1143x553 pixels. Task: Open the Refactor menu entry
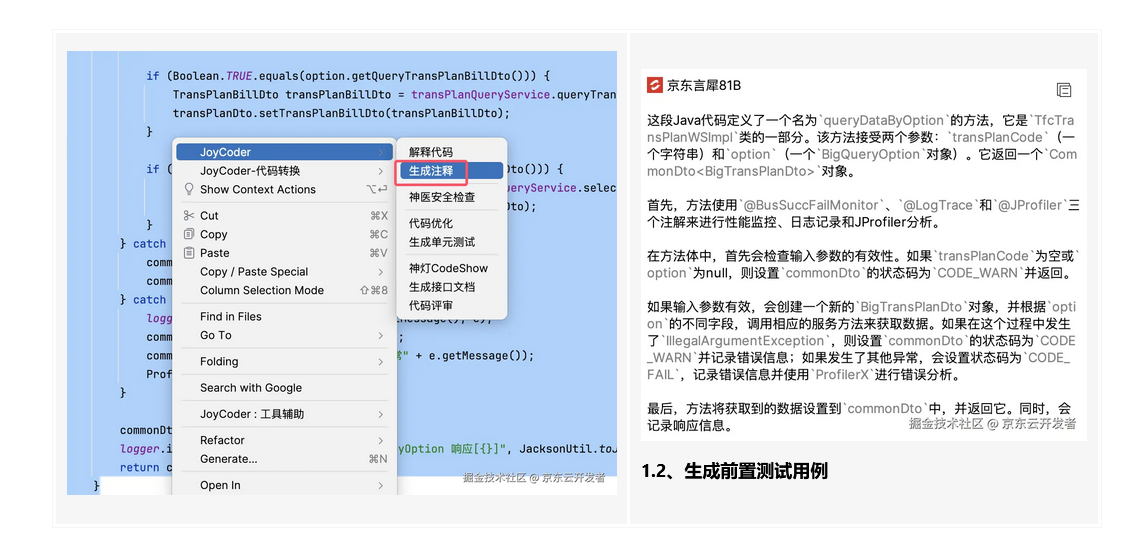(x=284, y=440)
